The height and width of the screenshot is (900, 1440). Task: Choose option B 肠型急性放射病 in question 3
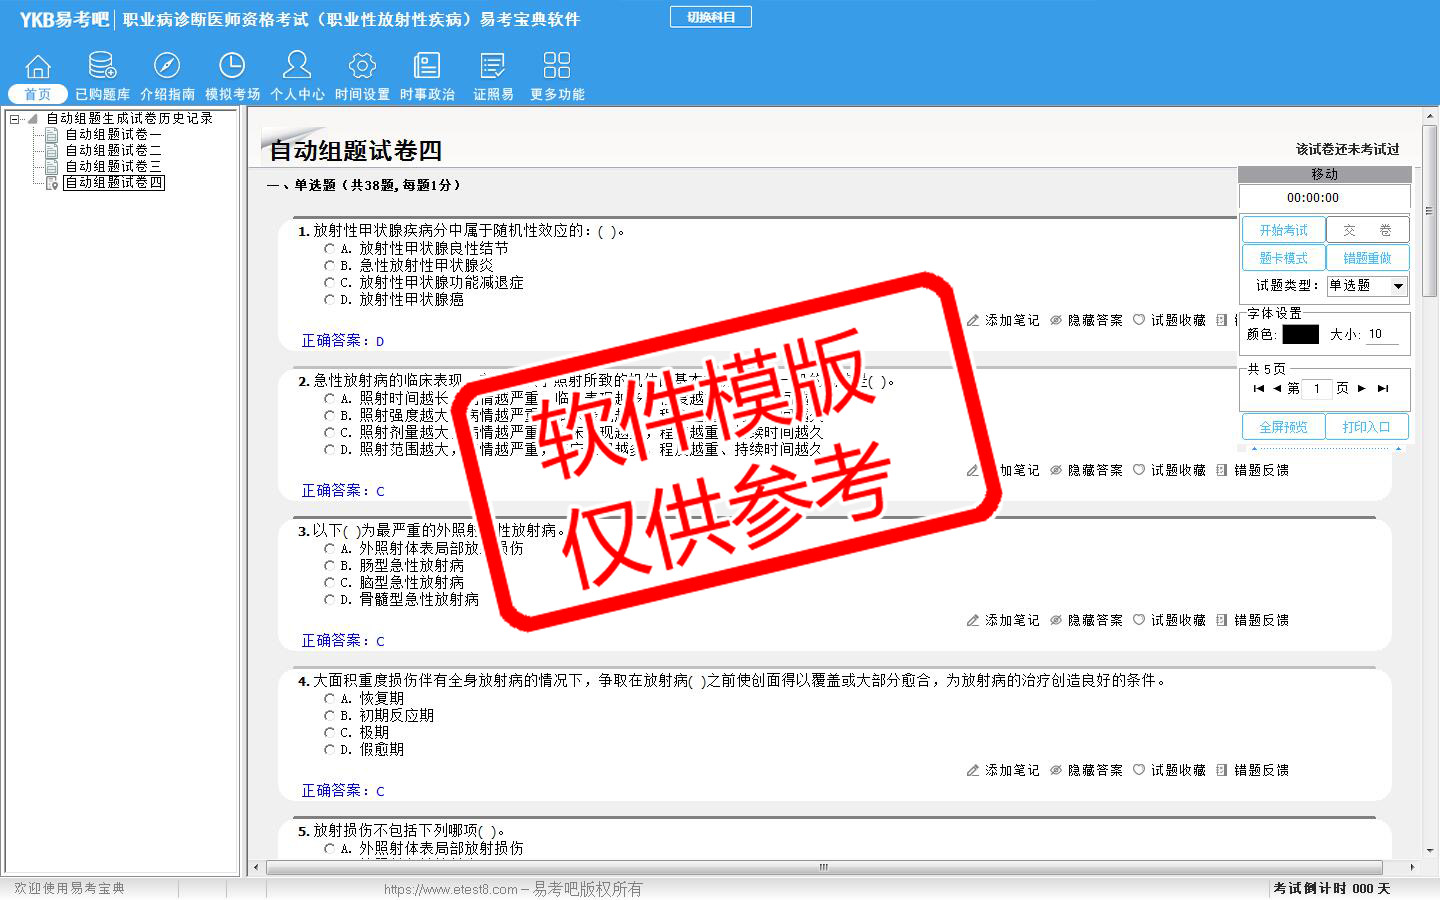[330, 566]
